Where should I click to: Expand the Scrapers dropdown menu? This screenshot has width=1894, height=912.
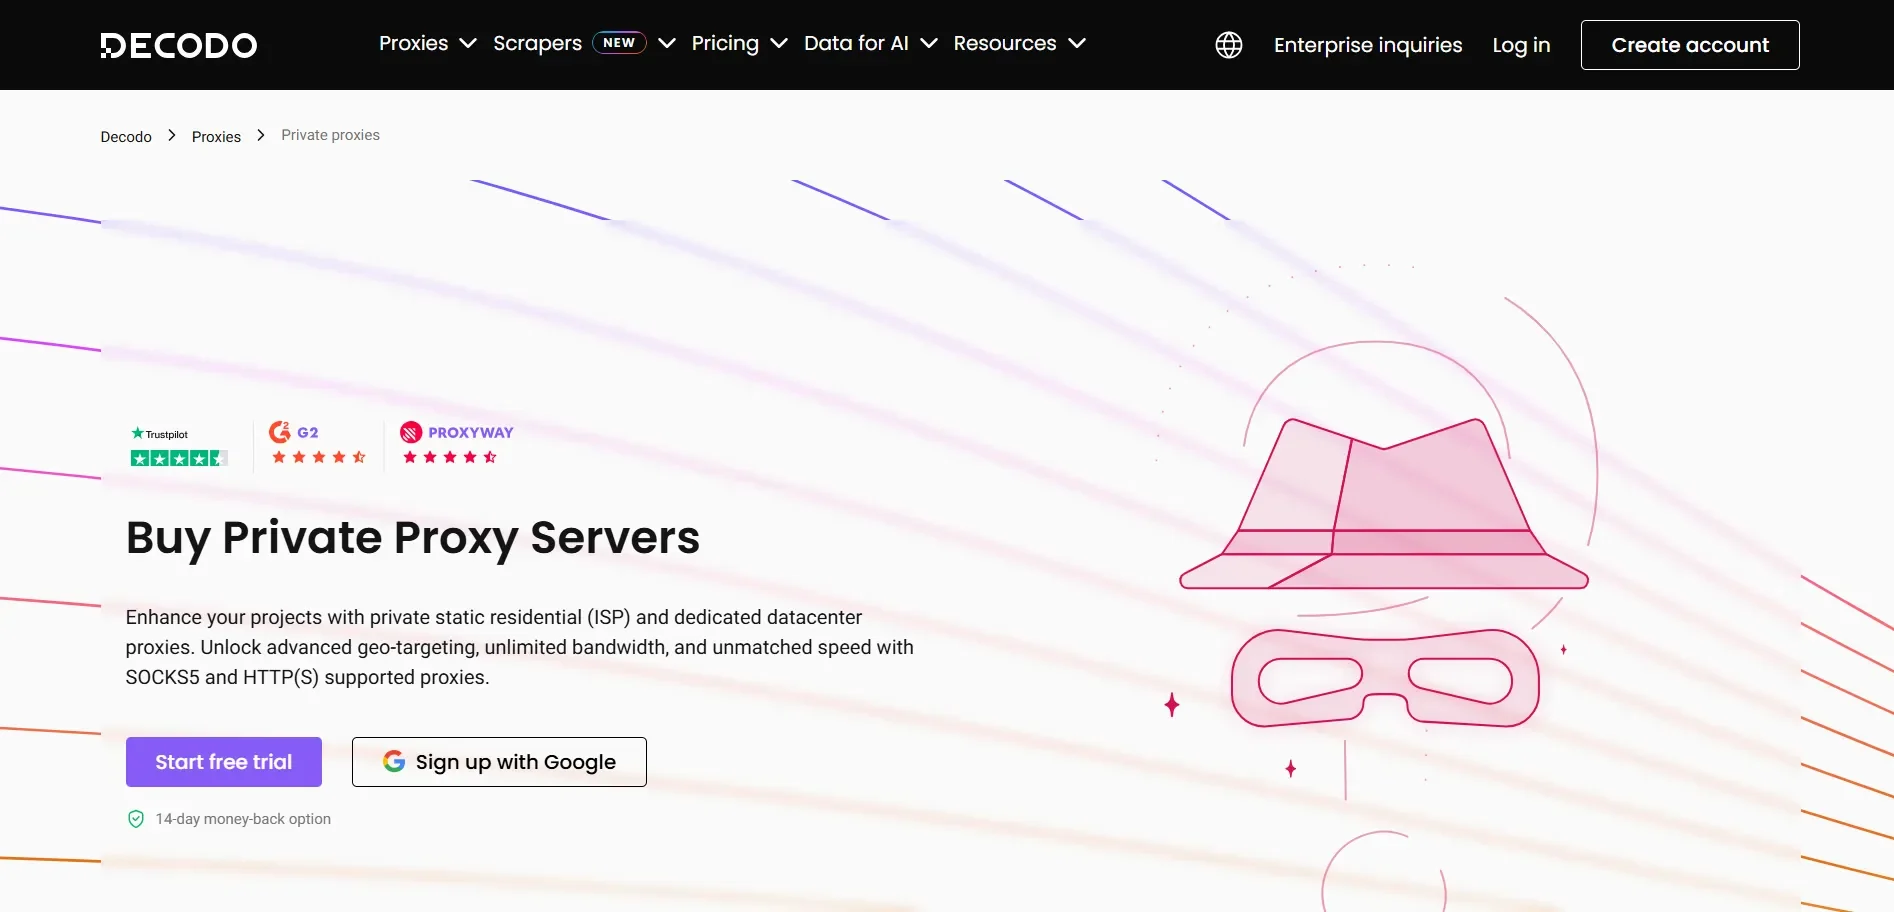[x=583, y=44]
